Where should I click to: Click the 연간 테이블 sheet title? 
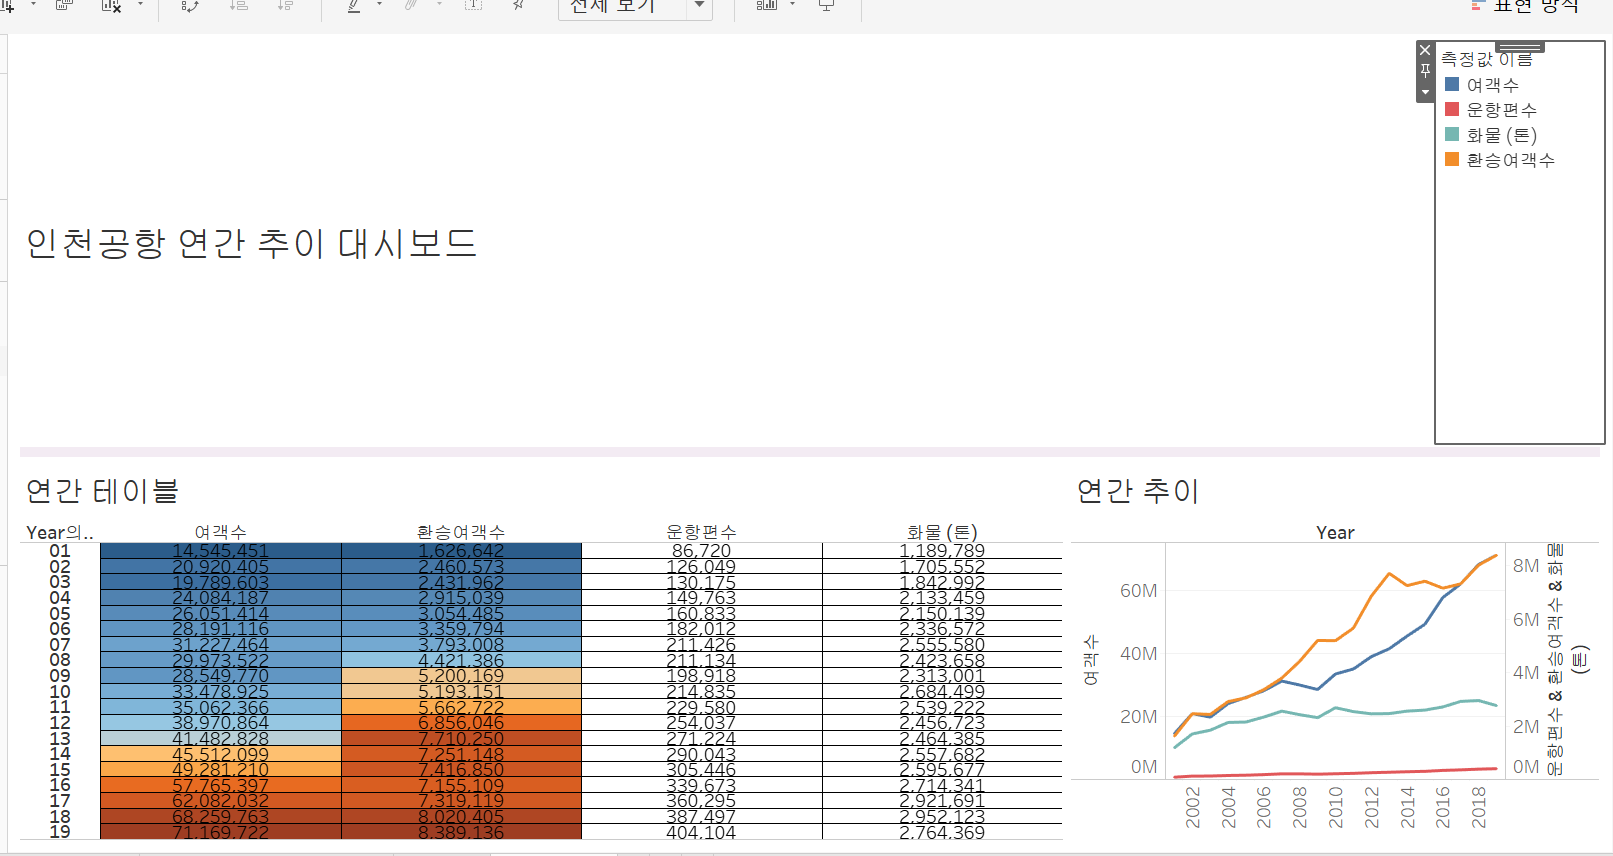pos(102,491)
